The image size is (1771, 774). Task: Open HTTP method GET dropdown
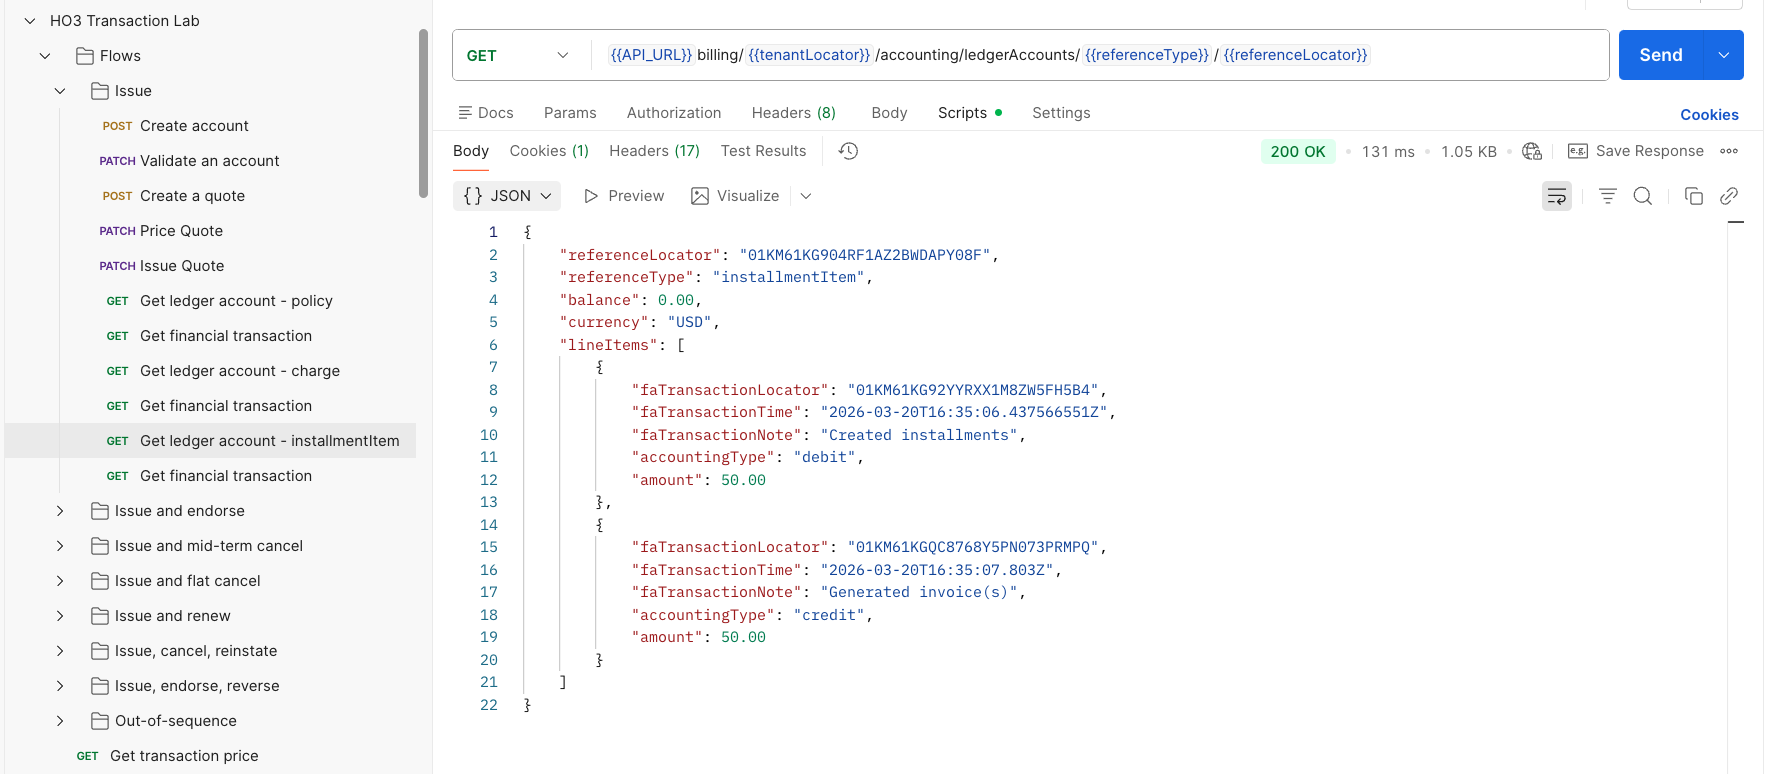tap(518, 56)
